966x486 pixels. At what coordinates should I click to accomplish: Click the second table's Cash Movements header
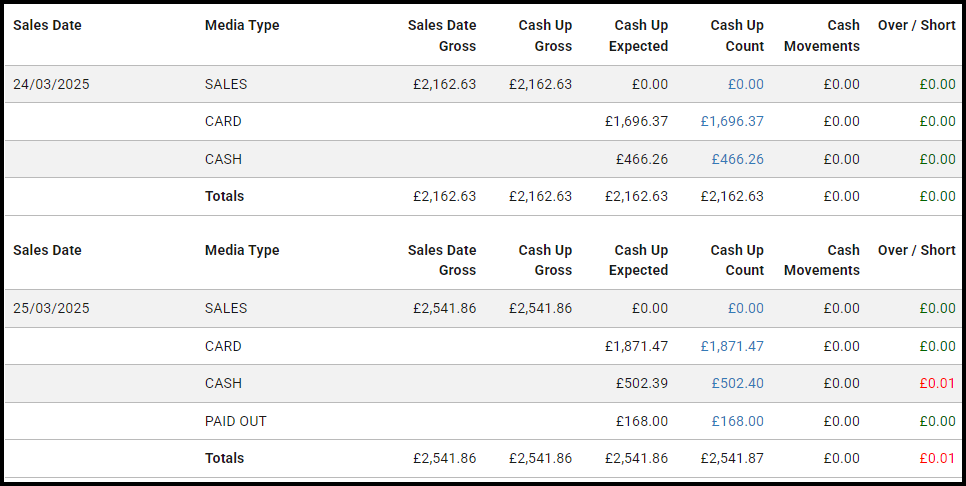tap(822, 260)
